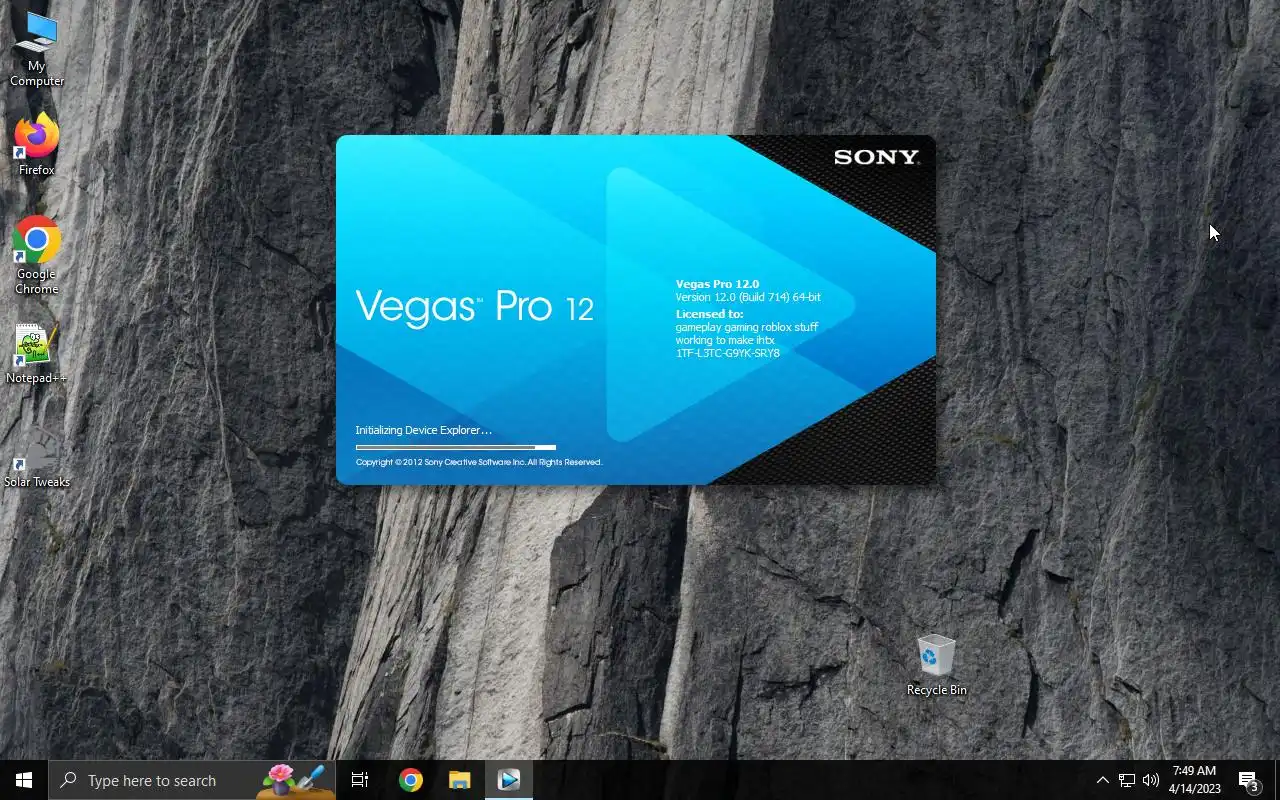Open the notification center icon
Screen dimensions: 1280x800
(1248, 780)
